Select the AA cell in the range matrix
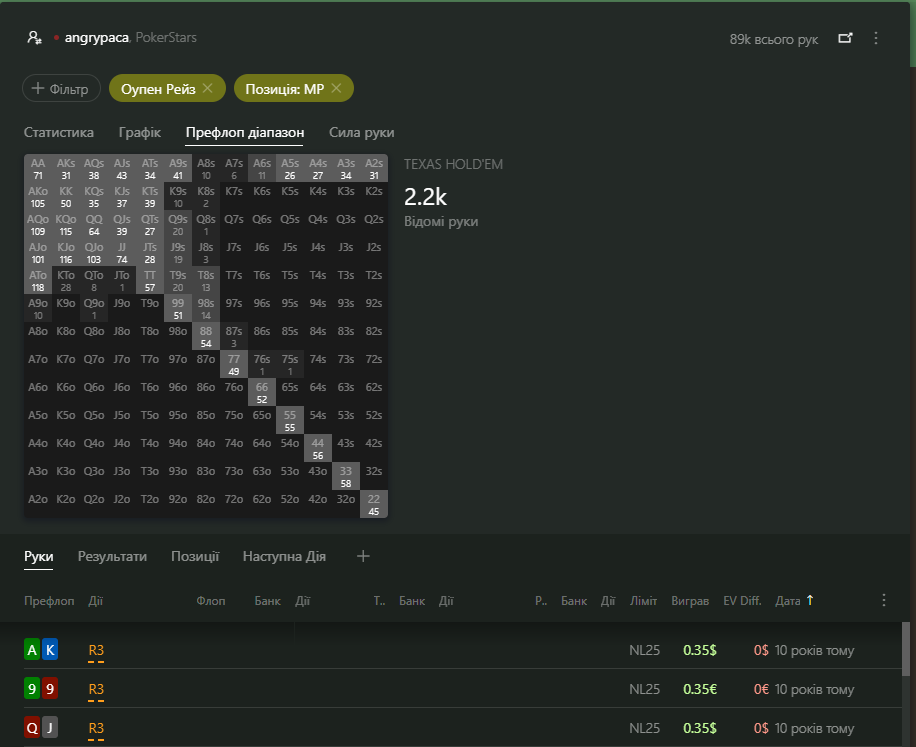 tap(38, 169)
